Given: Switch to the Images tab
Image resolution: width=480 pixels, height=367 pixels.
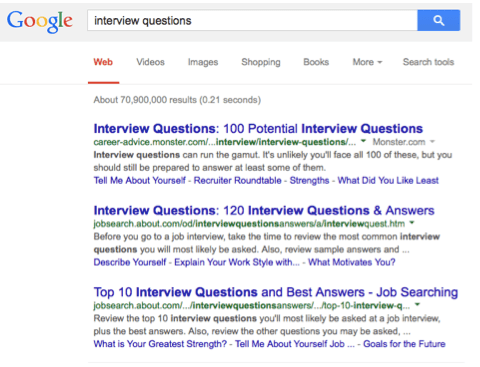Looking at the screenshot, I should 203,62.
